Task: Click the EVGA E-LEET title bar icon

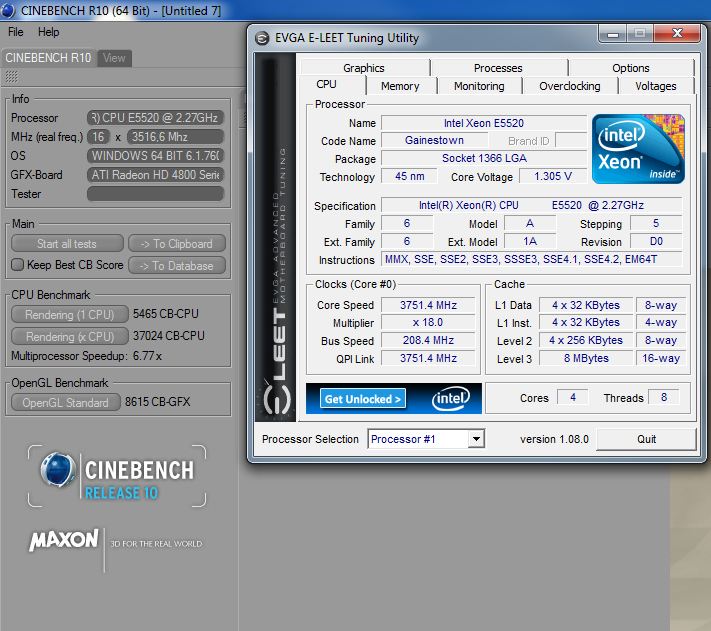Action: [x=262, y=39]
